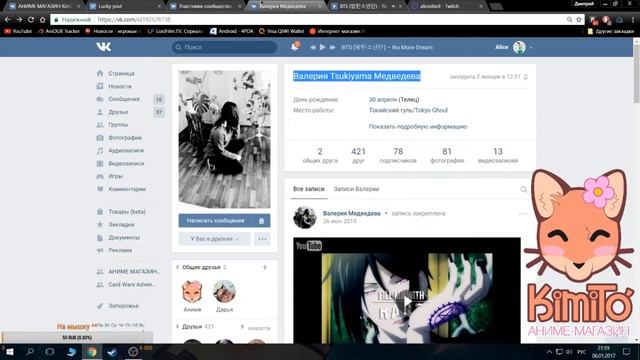Open 2 общих друга counter
This screenshot has height=360, width=640.
pos(320,156)
